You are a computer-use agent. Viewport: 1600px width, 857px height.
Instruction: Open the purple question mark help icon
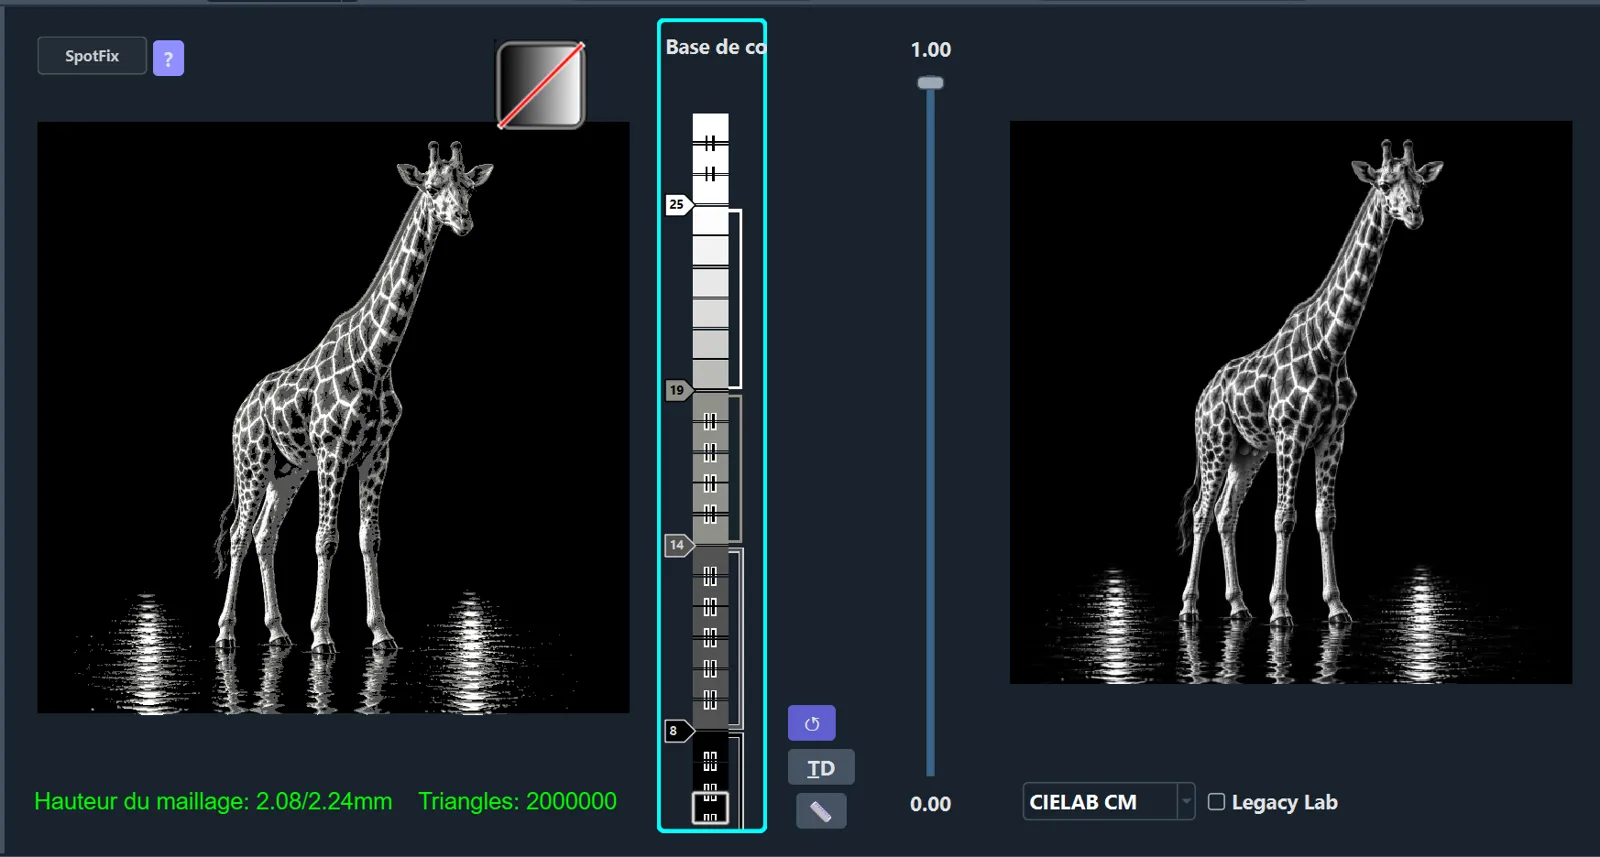(168, 58)
